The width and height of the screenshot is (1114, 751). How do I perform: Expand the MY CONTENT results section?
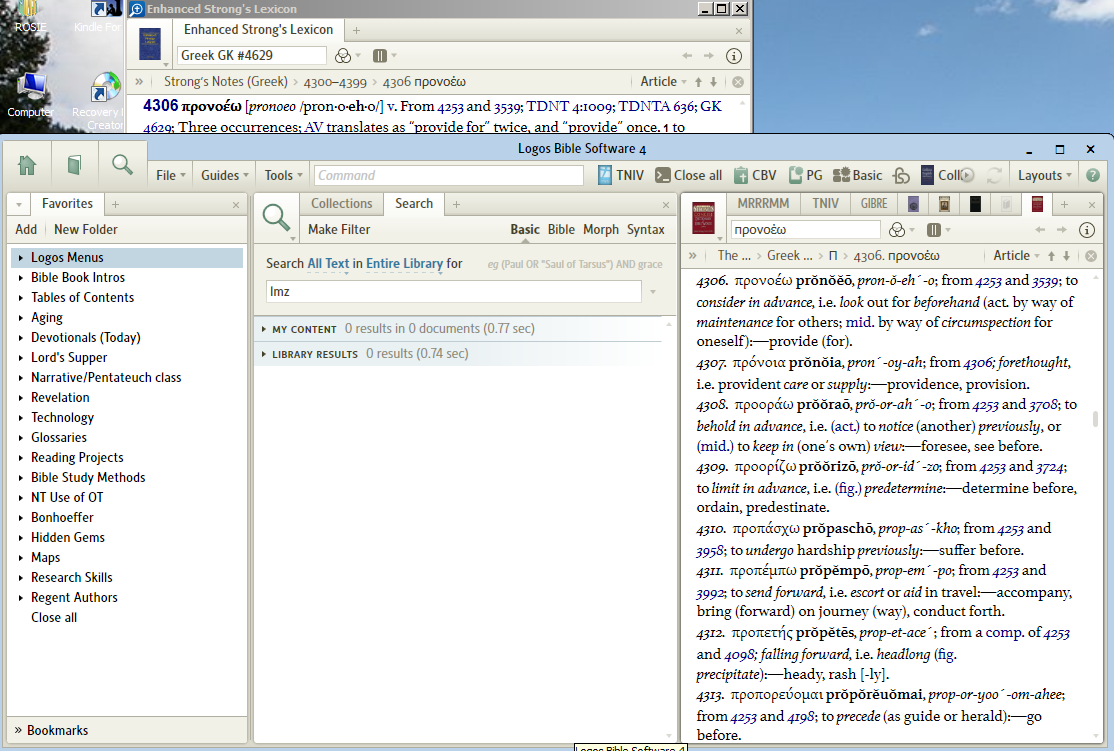(x=264, y=329)
